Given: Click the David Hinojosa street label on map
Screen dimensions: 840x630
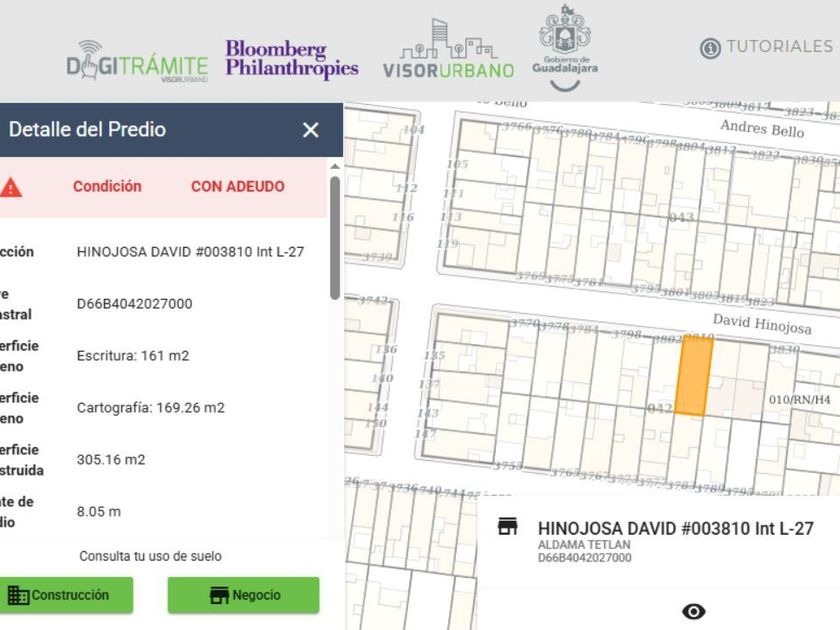Looking at the screenshot, I should click(762, 324).
